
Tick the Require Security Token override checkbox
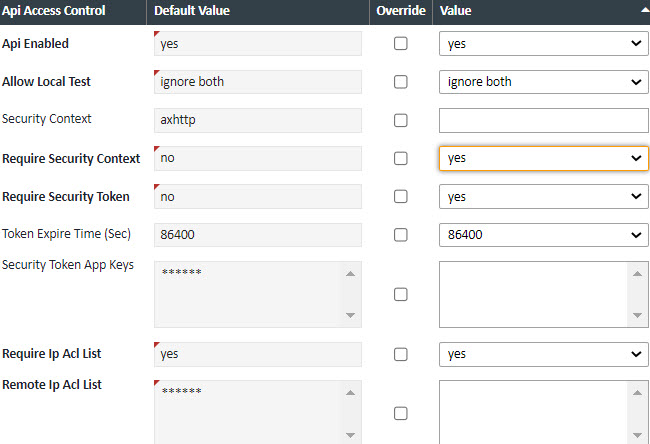click(401, 196)
